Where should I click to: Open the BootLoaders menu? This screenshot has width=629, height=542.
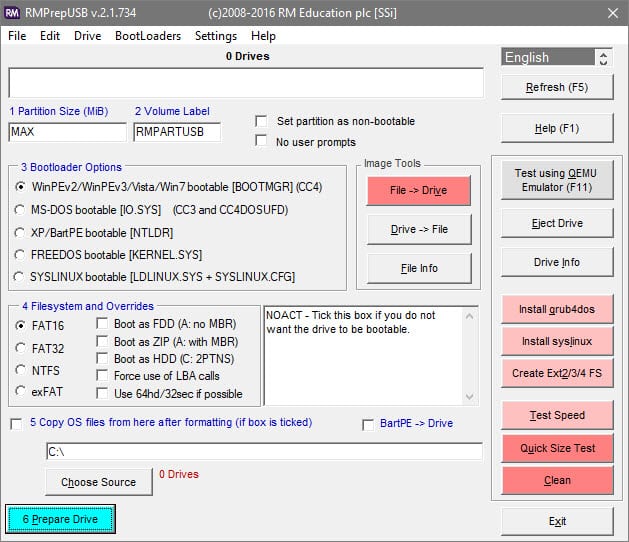pyautogui.click(x=148, y=36)
